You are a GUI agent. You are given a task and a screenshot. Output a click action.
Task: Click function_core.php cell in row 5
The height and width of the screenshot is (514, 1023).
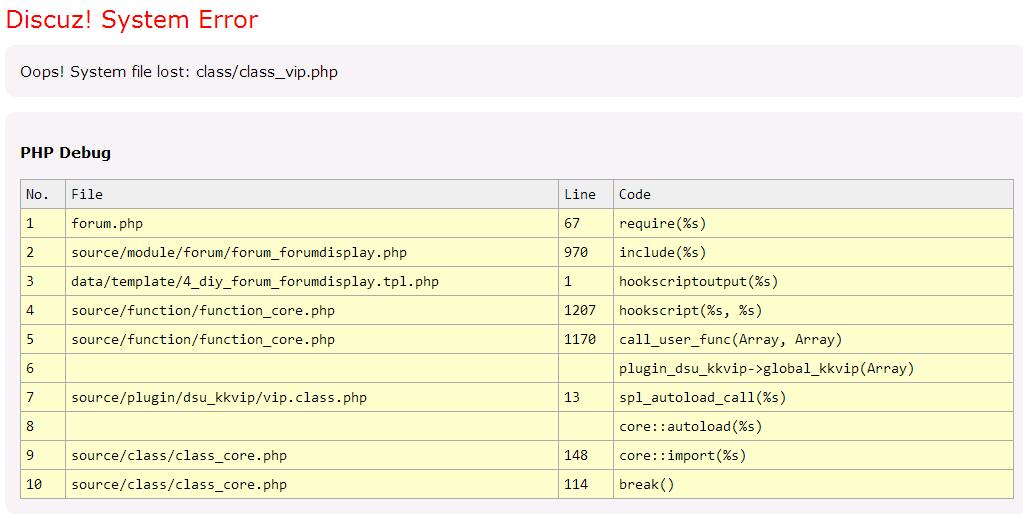(x=312, y=340)
